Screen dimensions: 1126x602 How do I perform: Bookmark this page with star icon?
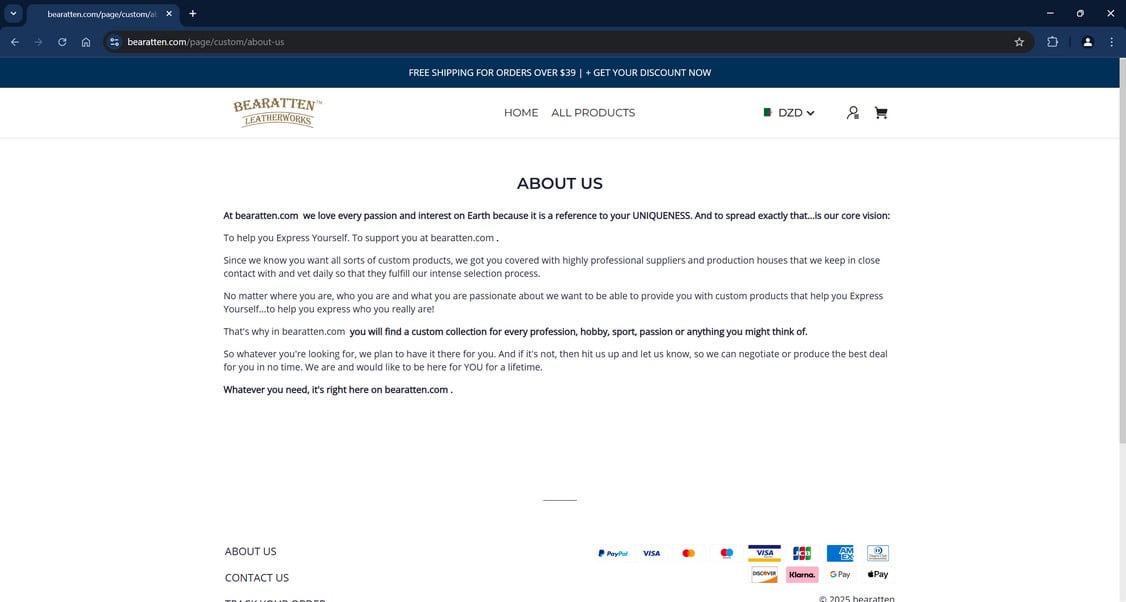coord(1019,42)
